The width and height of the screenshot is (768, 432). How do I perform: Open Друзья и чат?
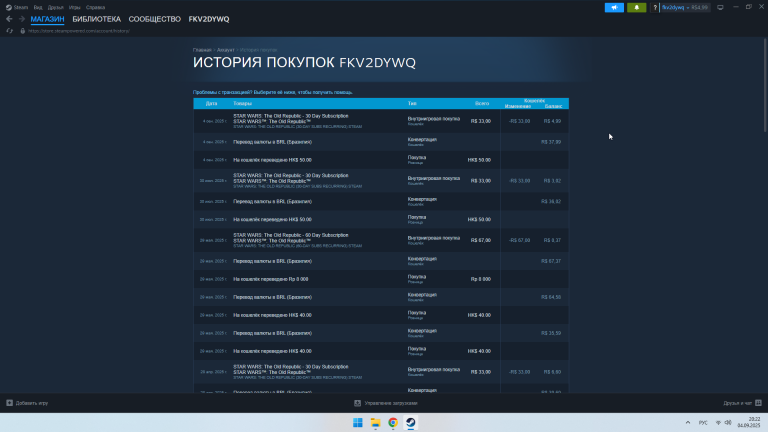pos(738,403)
